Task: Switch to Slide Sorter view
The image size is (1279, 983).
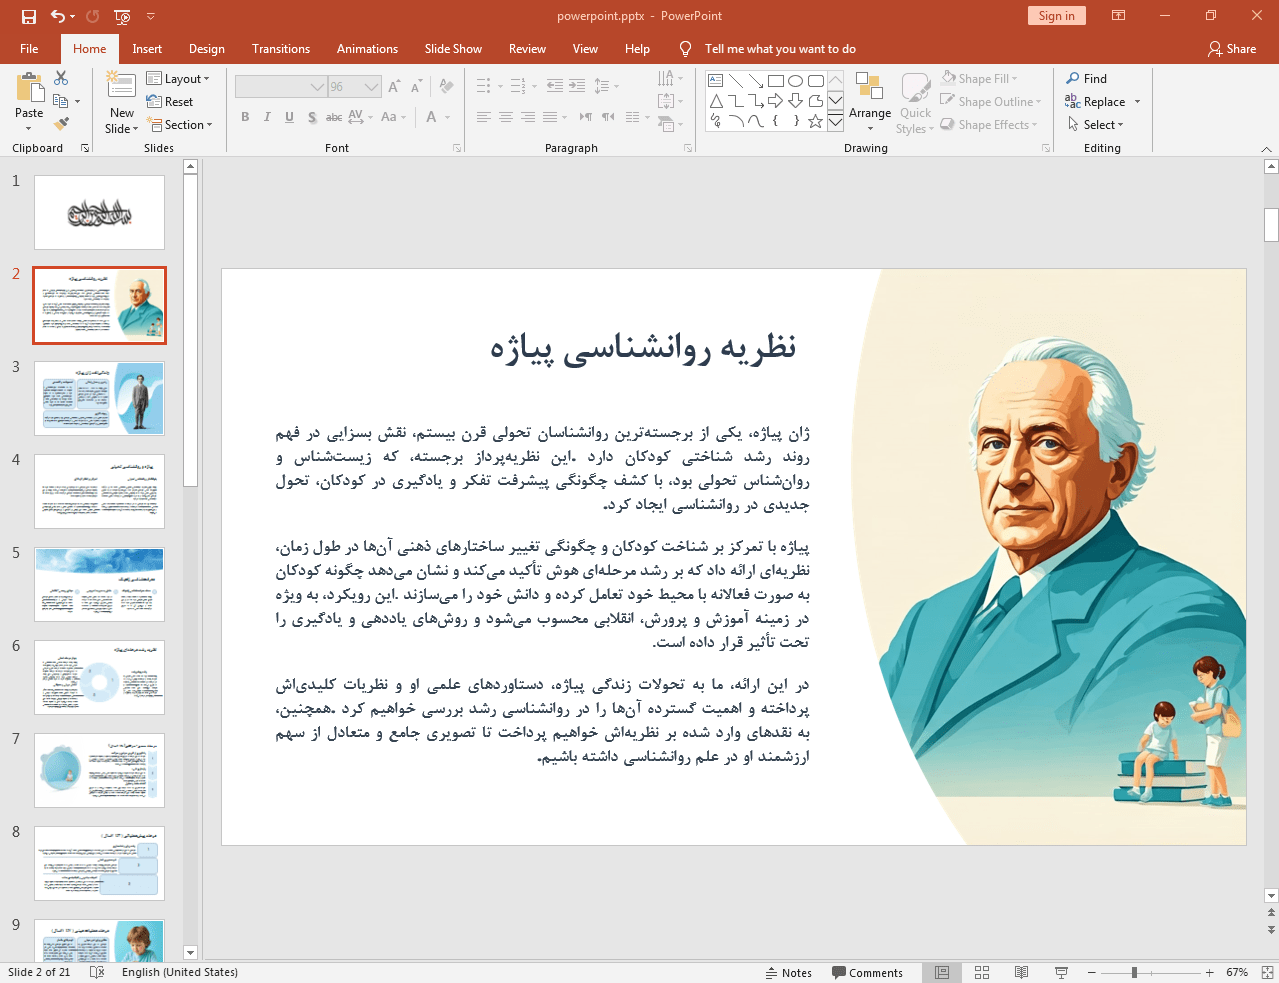Action: (x=981, y=971)
